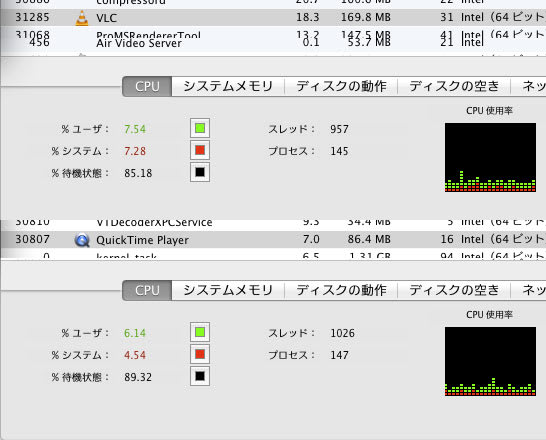Open lower システムメモリ tab
The image size is (546, 440).
228,290
